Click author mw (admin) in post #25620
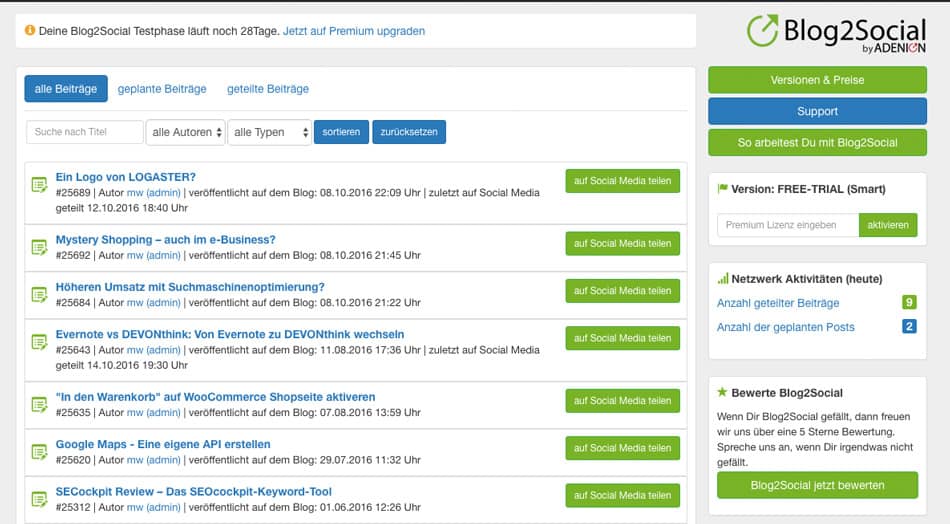950x524 pixels. (x=153, y=460)
